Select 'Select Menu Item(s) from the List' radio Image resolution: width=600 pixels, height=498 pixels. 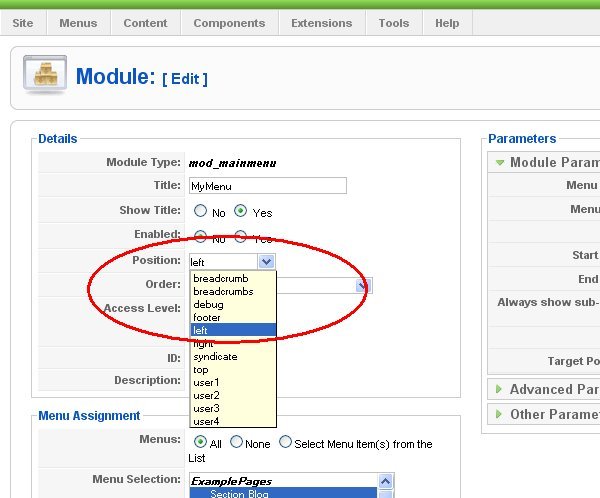[285, 442]
